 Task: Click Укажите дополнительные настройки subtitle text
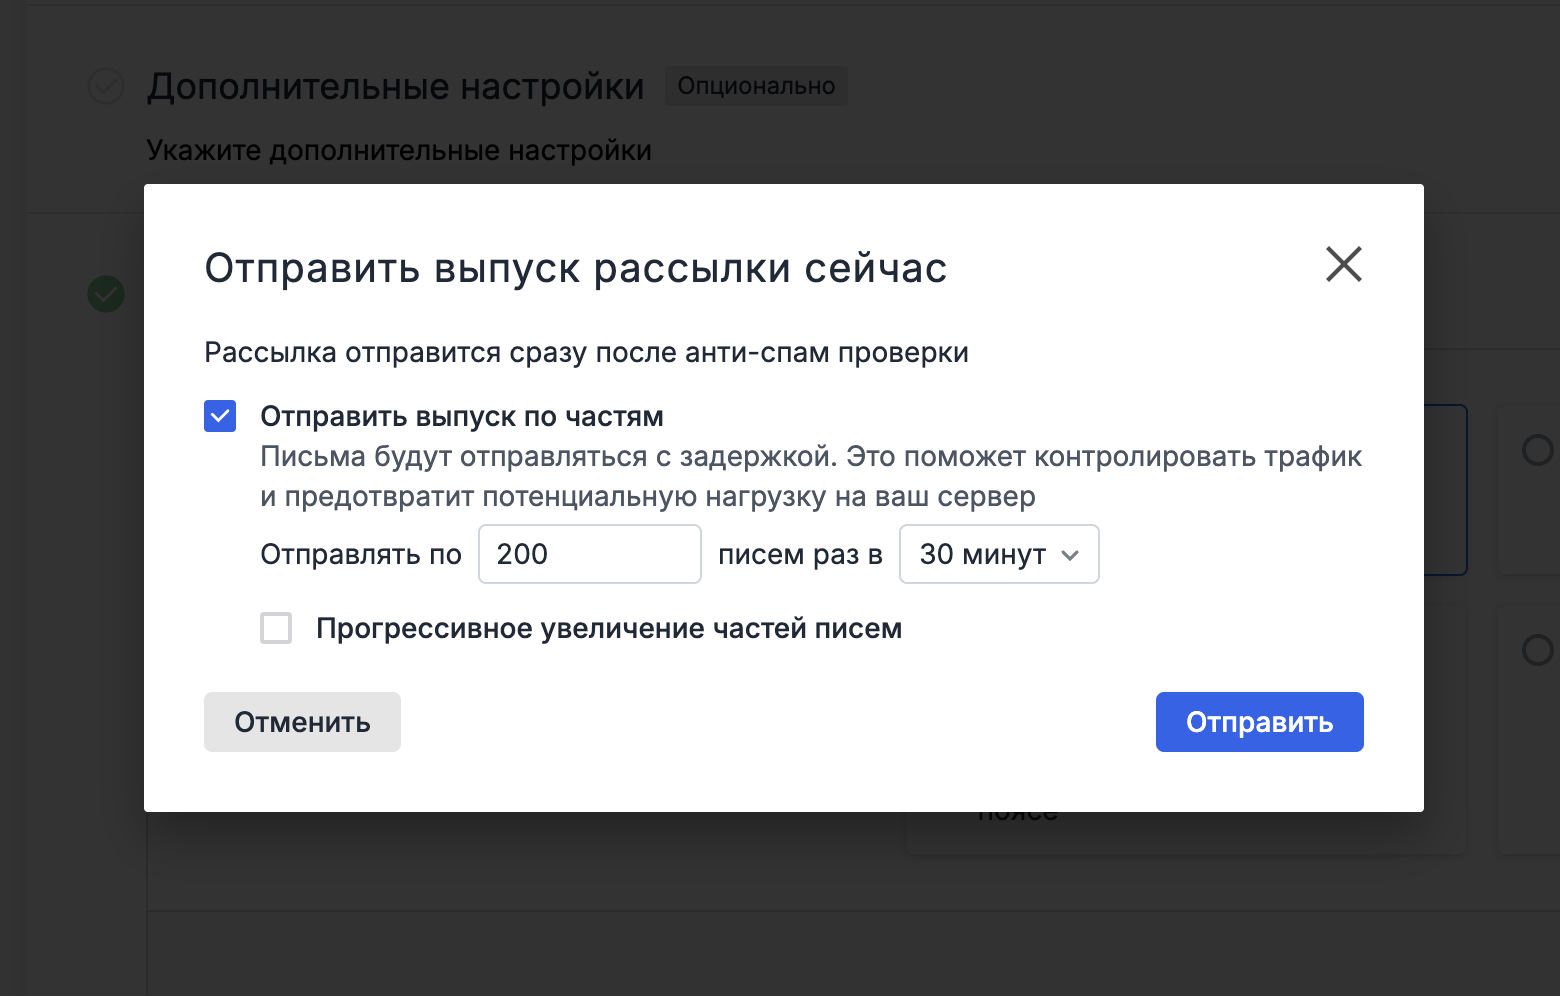398,150
